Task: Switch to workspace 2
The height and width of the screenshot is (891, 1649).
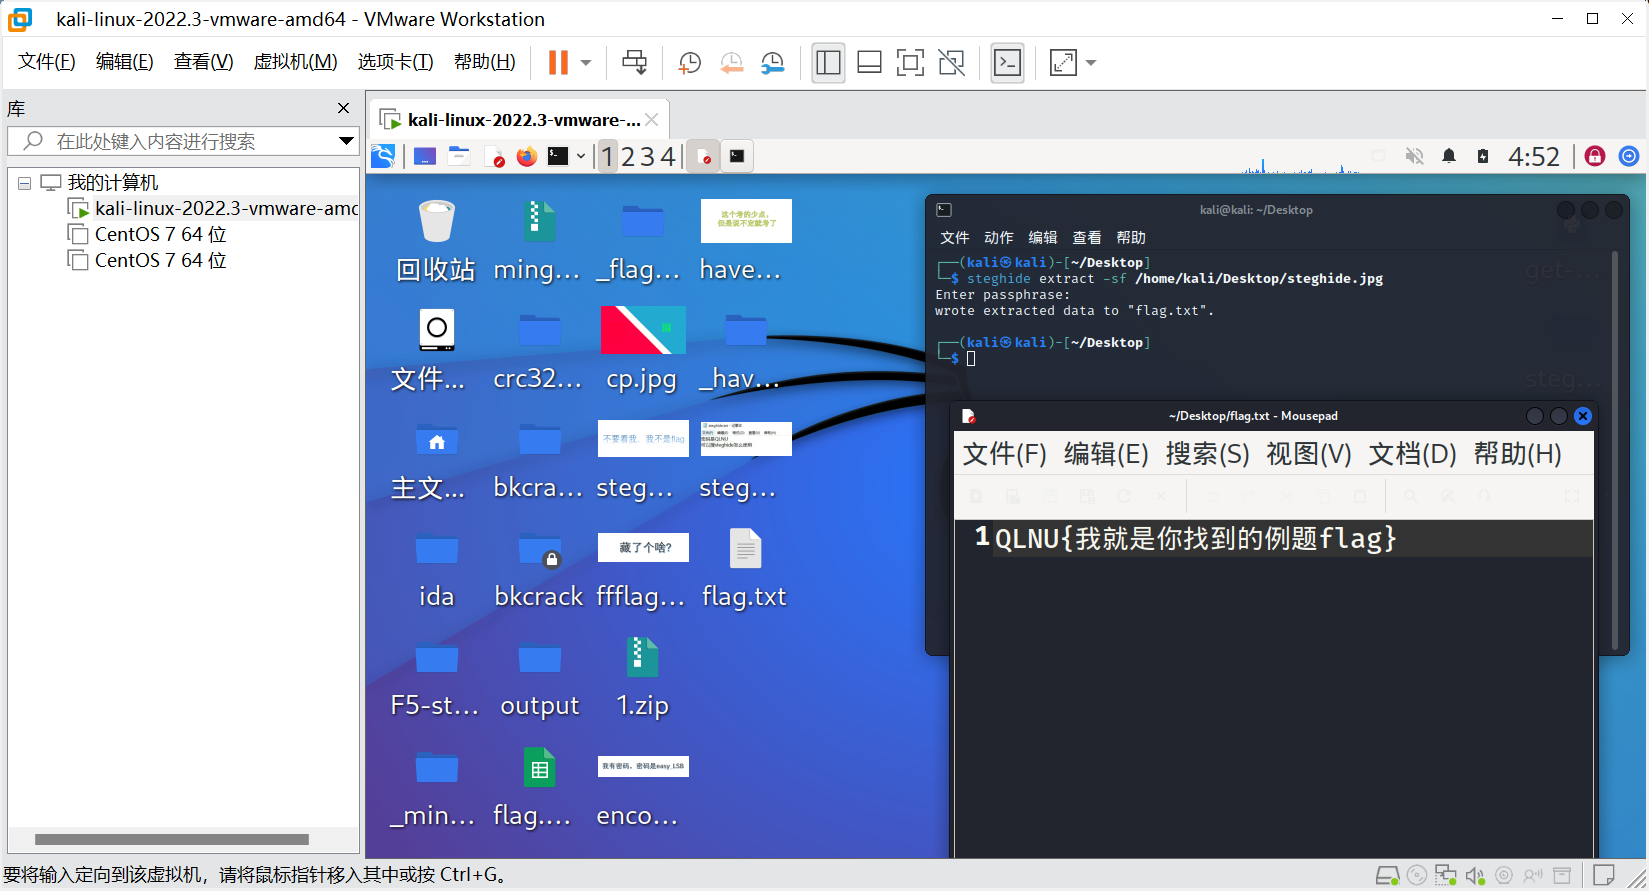Action: coord(628,157)
